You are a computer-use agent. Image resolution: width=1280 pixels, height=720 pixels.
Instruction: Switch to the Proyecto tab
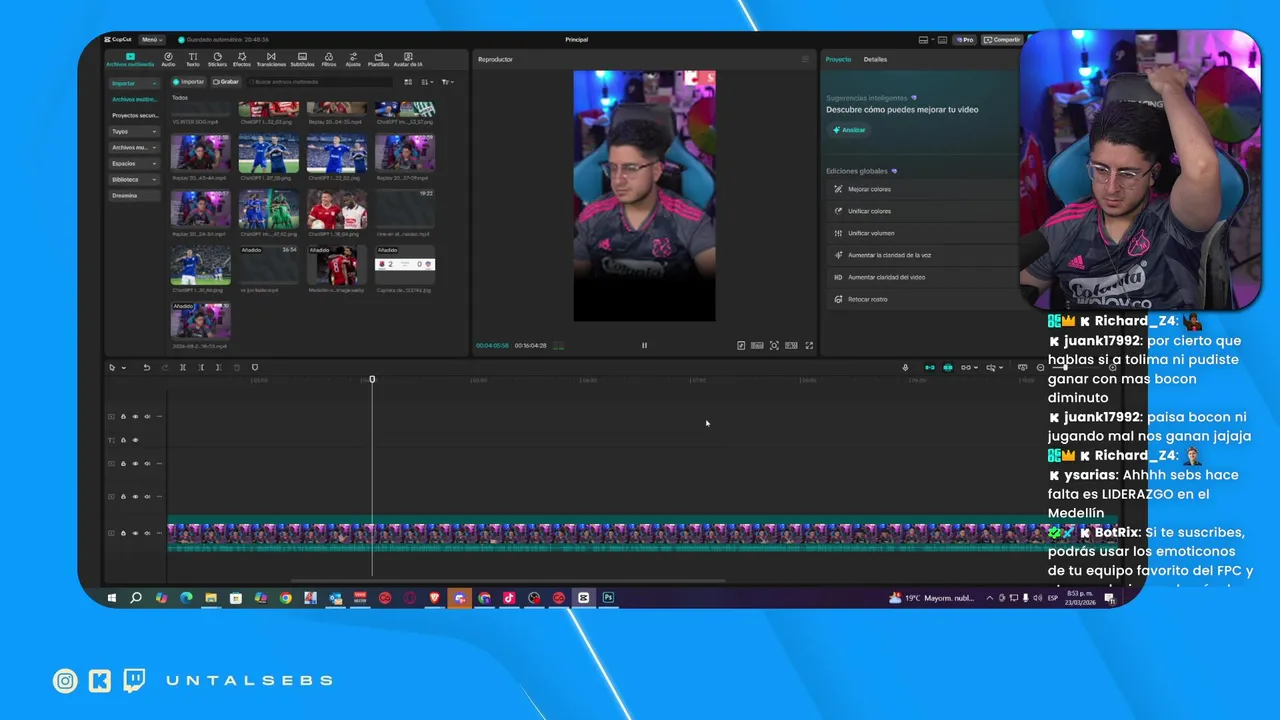(838, 59)
